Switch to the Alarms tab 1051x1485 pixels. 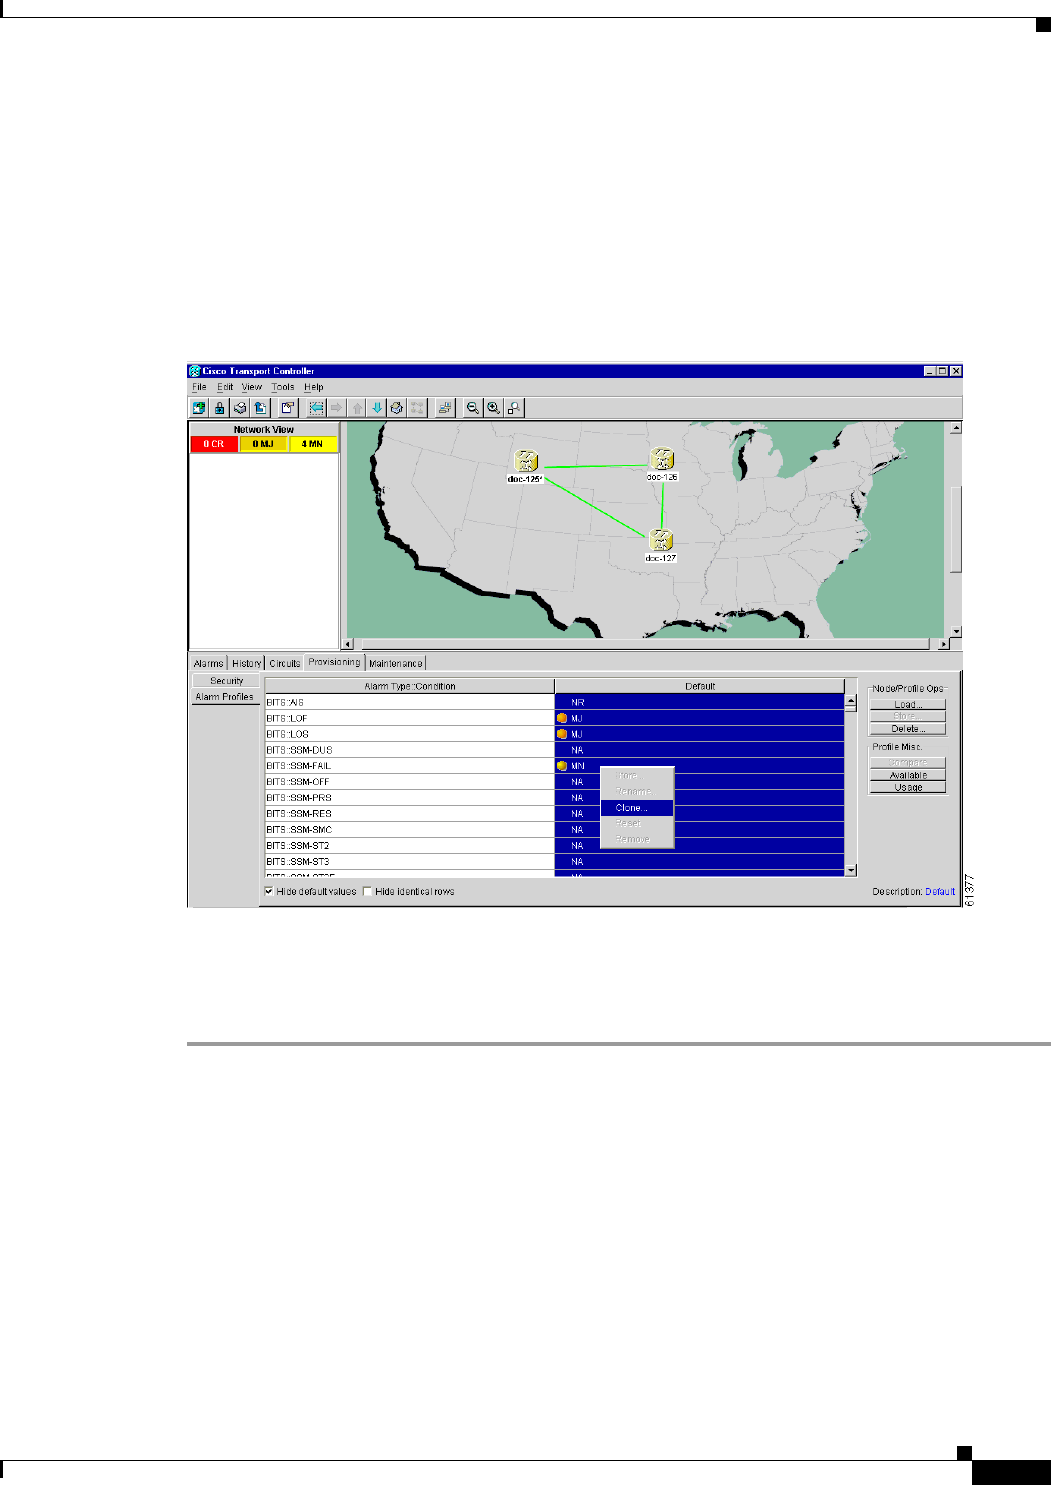pyautogui.click(x=209, y=663)
